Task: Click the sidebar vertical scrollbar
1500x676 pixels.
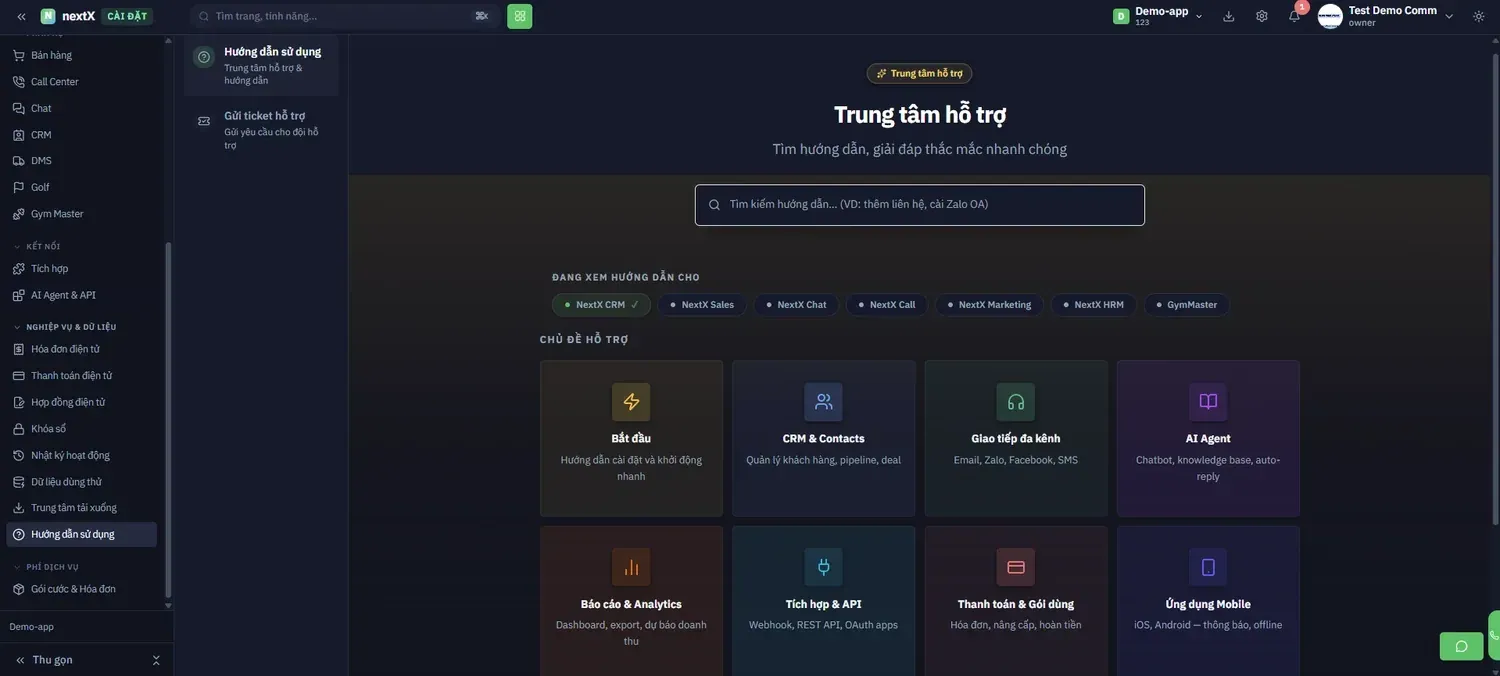Action: click(x=168, y=420)
